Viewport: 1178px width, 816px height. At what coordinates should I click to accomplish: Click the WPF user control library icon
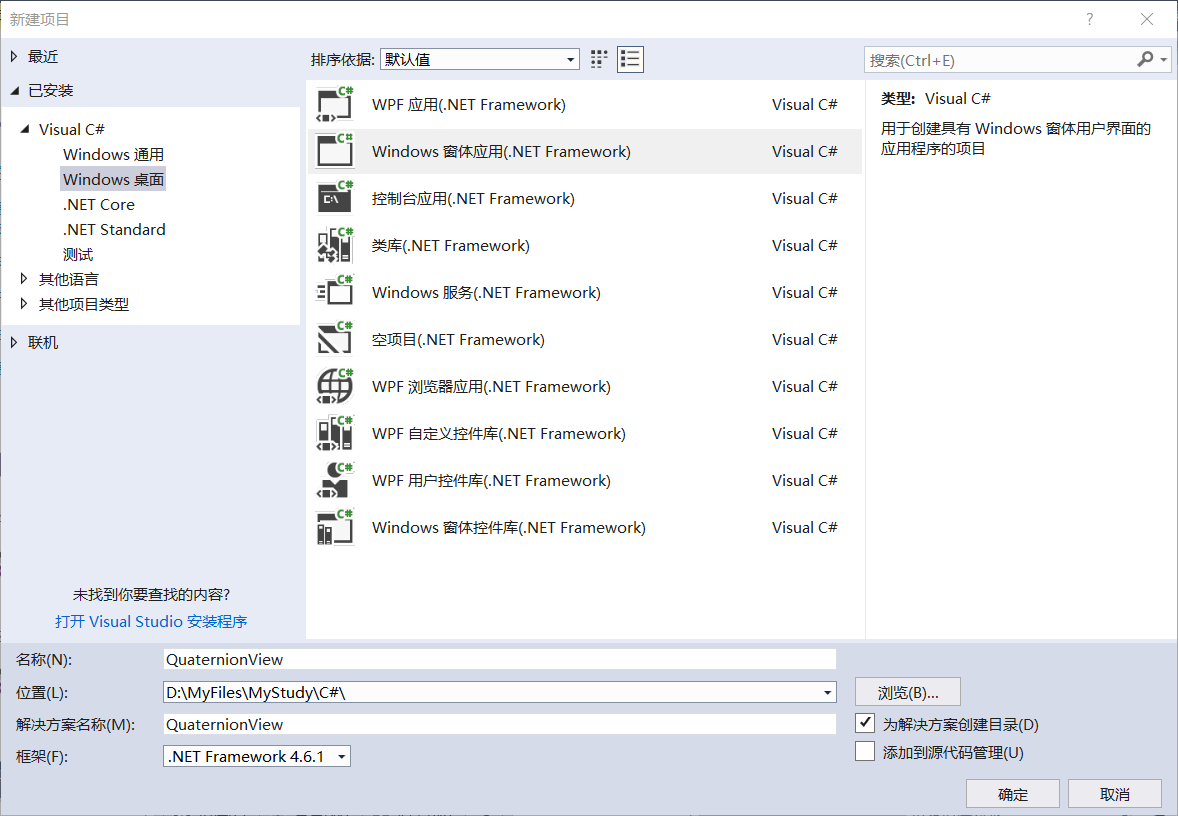(334, 480)
